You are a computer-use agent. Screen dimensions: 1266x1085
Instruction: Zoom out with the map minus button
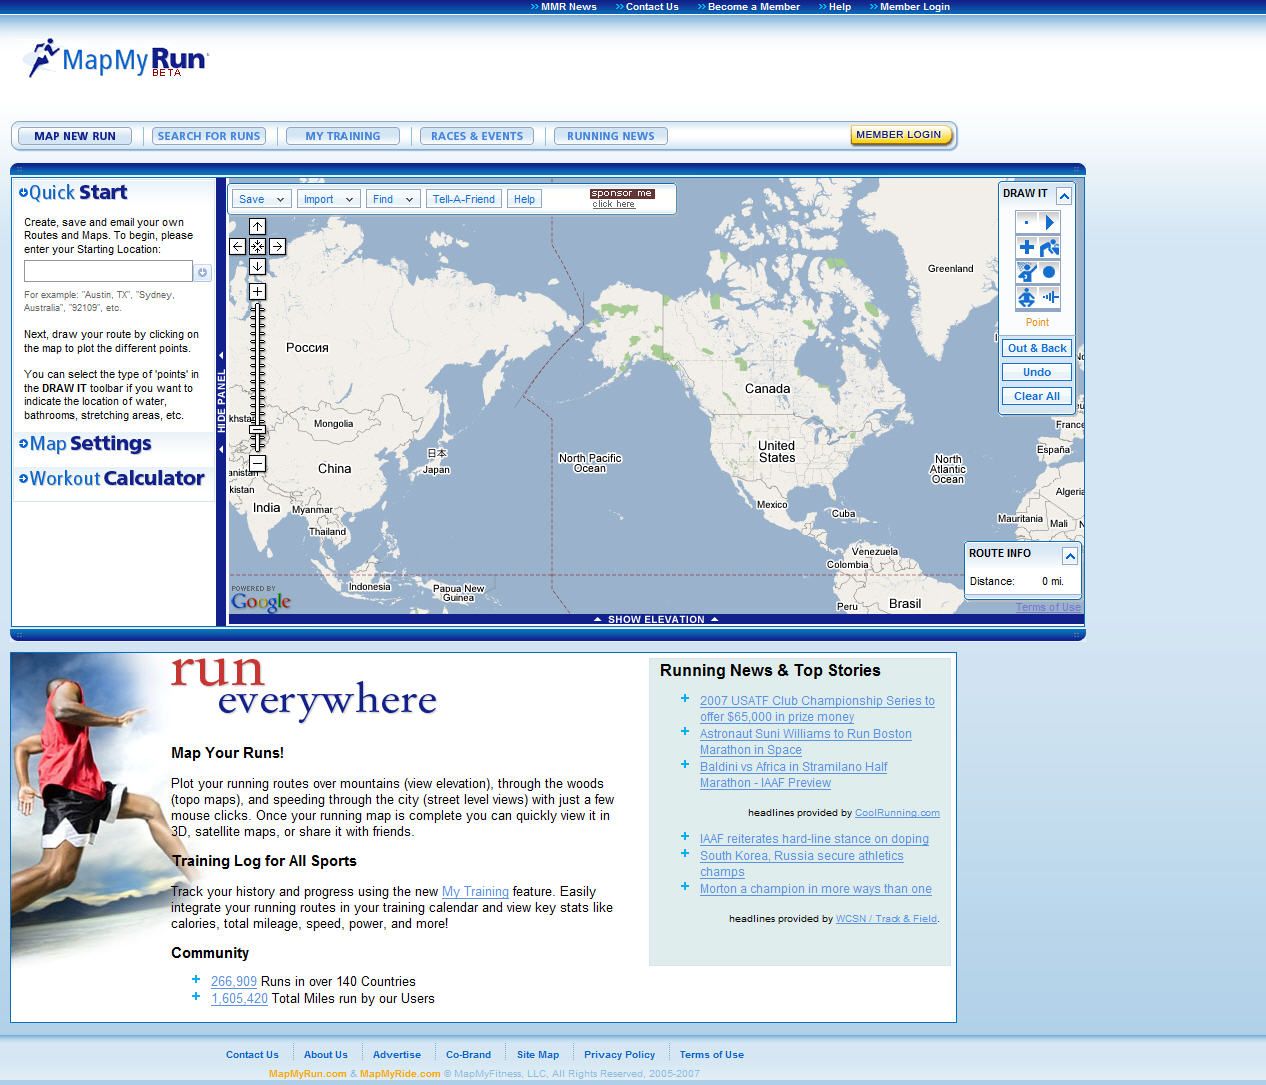(257, 464)
